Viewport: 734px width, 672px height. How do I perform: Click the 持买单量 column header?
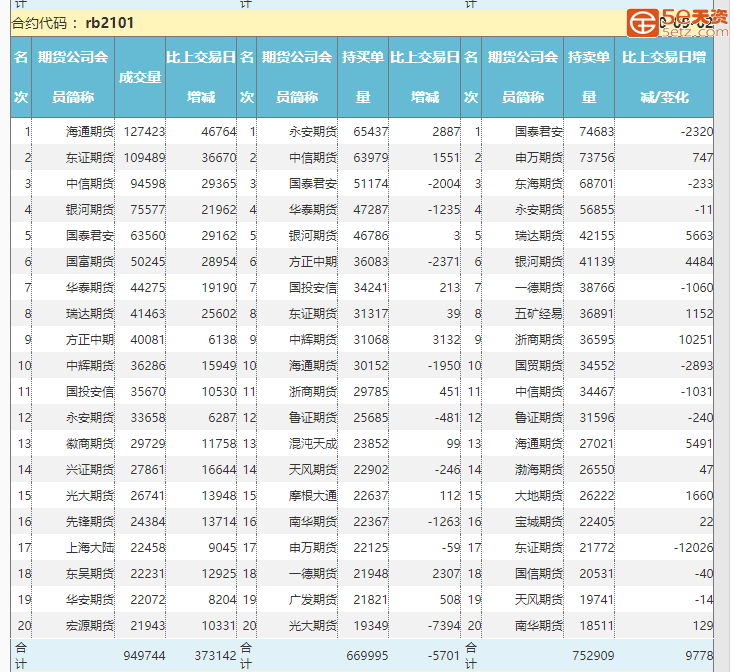(x=363, y=77)
